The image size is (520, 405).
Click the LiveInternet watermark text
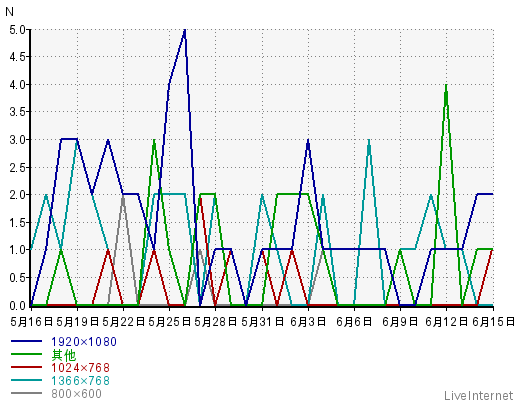[478, 396]
